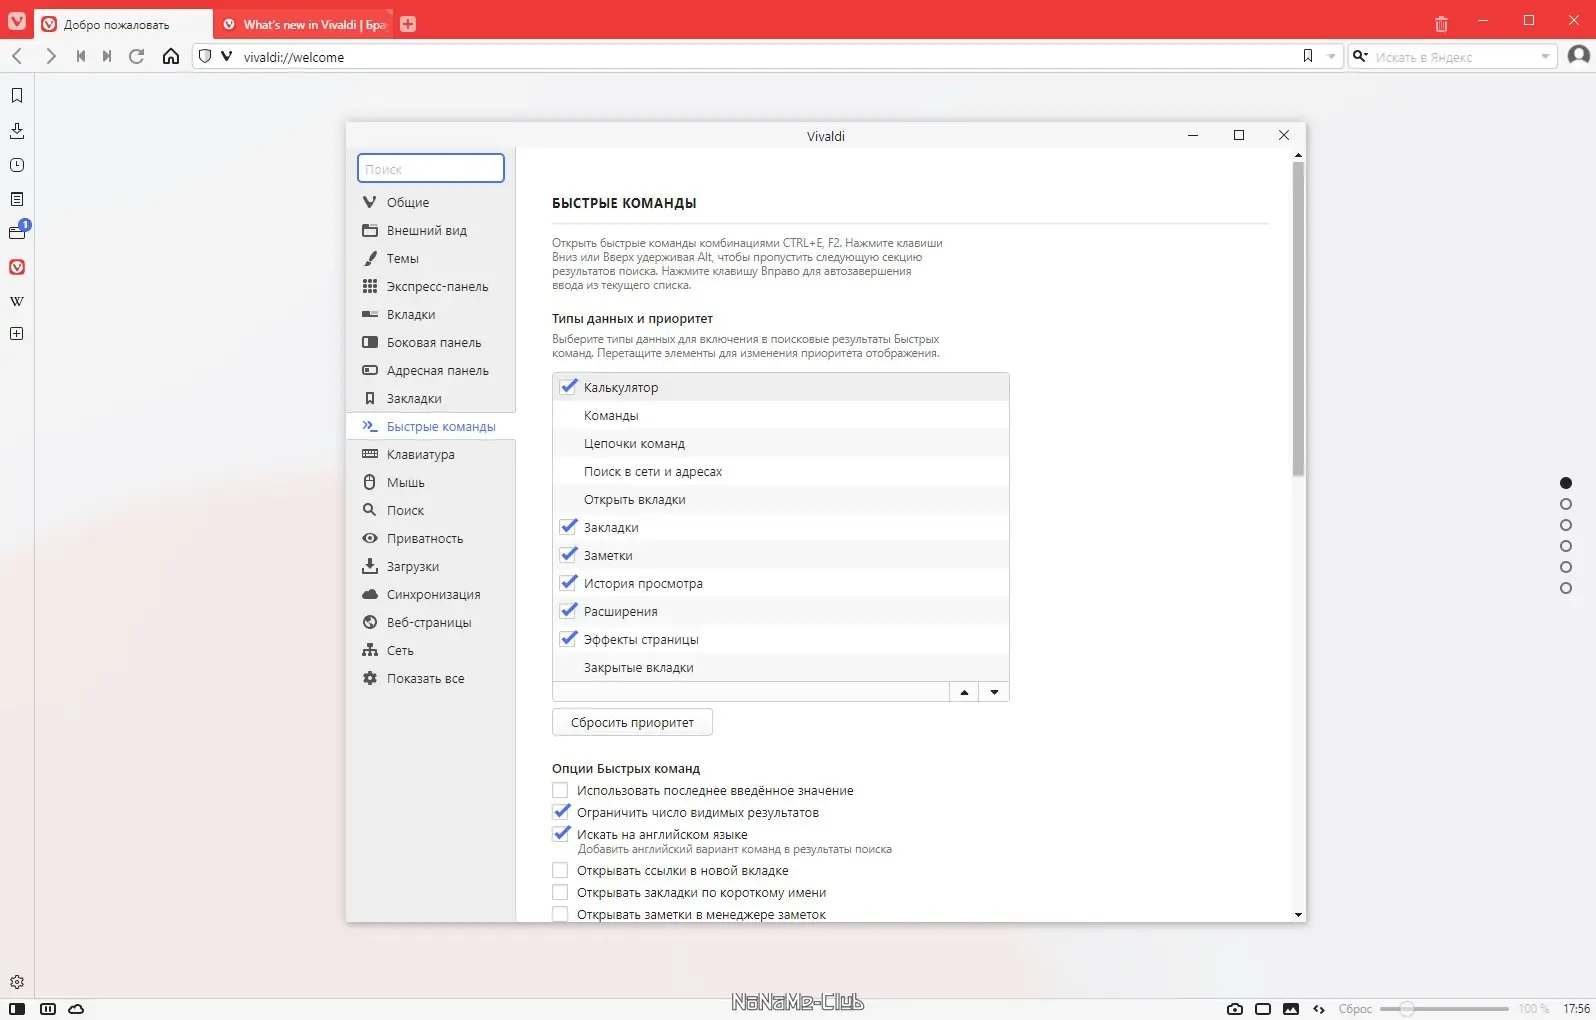Open the Приватность settings section
1596x1020 pixels.
point(431,538)
